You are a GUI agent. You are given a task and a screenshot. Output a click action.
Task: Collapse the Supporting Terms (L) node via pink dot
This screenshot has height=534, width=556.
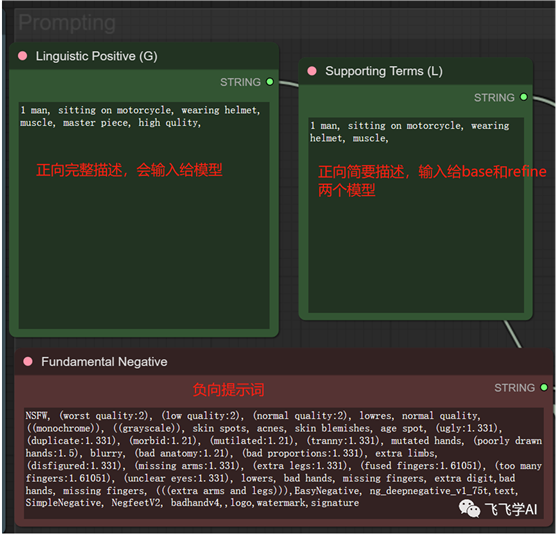point(312,71)
